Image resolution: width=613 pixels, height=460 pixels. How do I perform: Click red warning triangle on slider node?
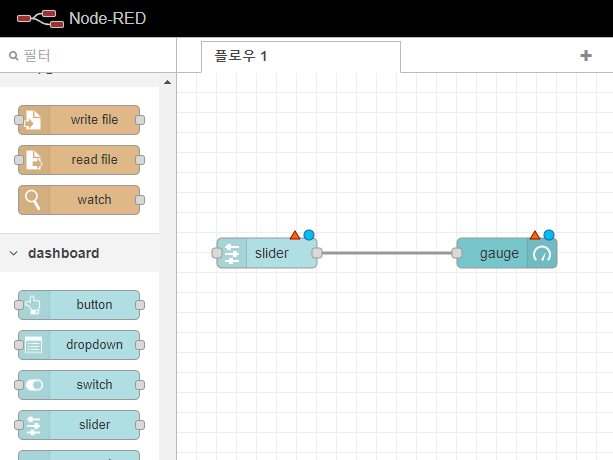(295, 235)
